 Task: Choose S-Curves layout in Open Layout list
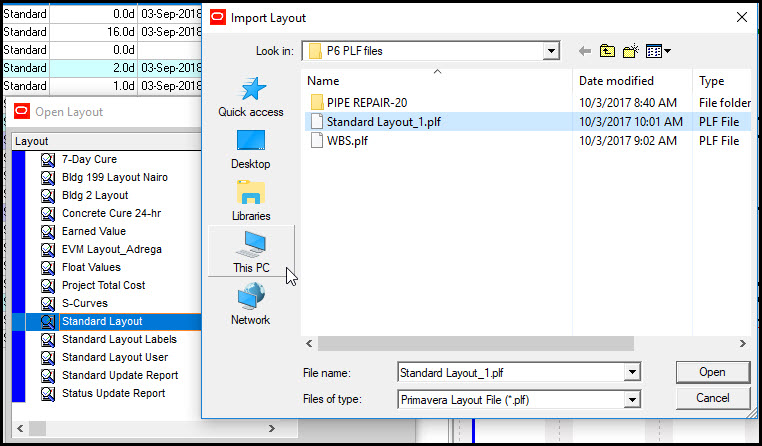(x=84, y=303)
